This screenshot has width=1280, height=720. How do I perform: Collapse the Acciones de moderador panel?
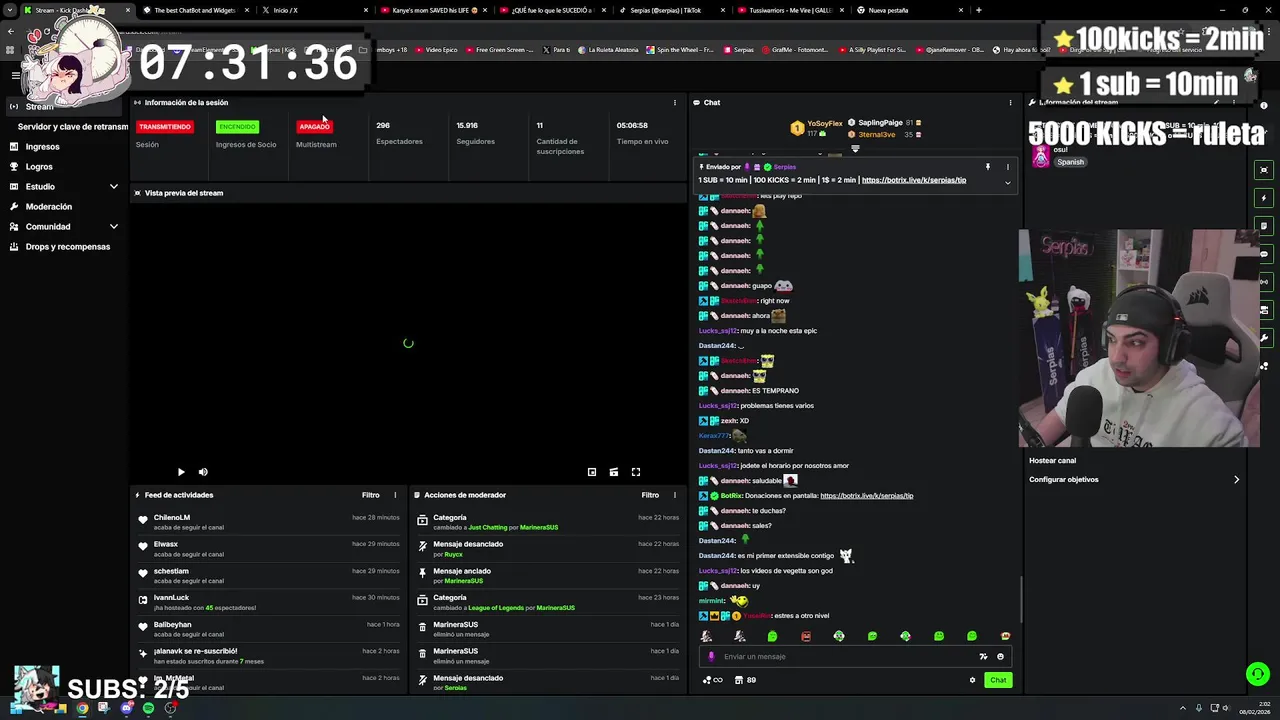417,495
